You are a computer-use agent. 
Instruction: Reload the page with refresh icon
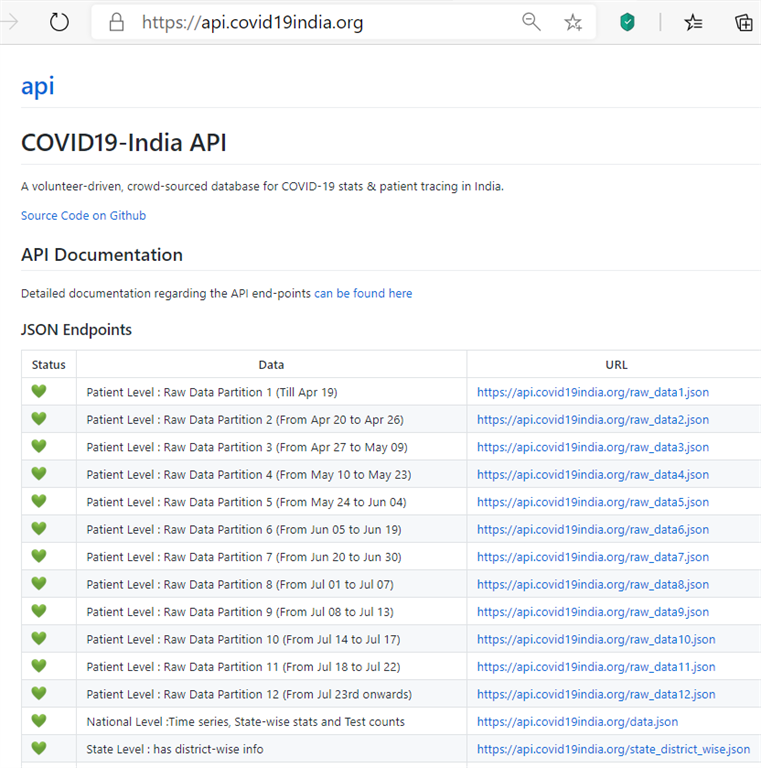coord(59,22)
